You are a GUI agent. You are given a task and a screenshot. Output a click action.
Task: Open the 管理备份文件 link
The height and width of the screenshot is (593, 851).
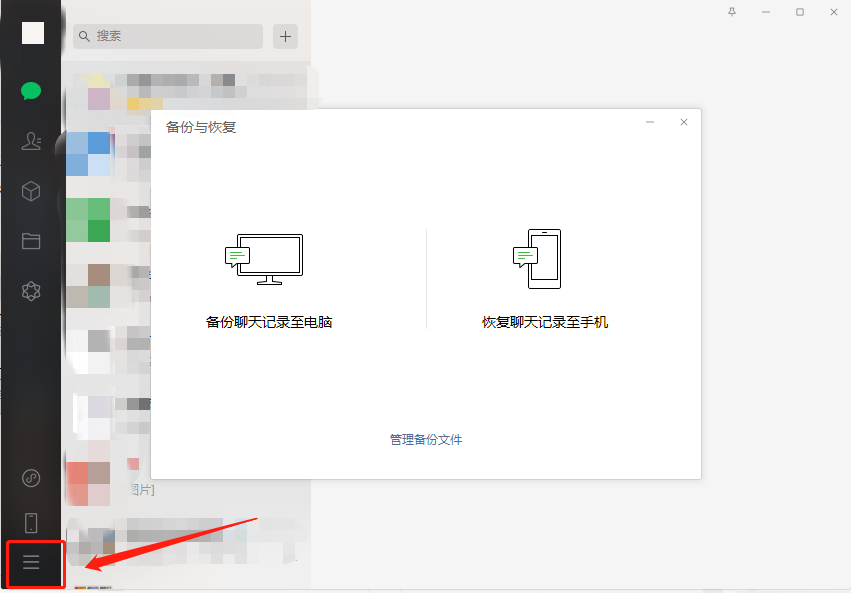click(x=426, y=439)
